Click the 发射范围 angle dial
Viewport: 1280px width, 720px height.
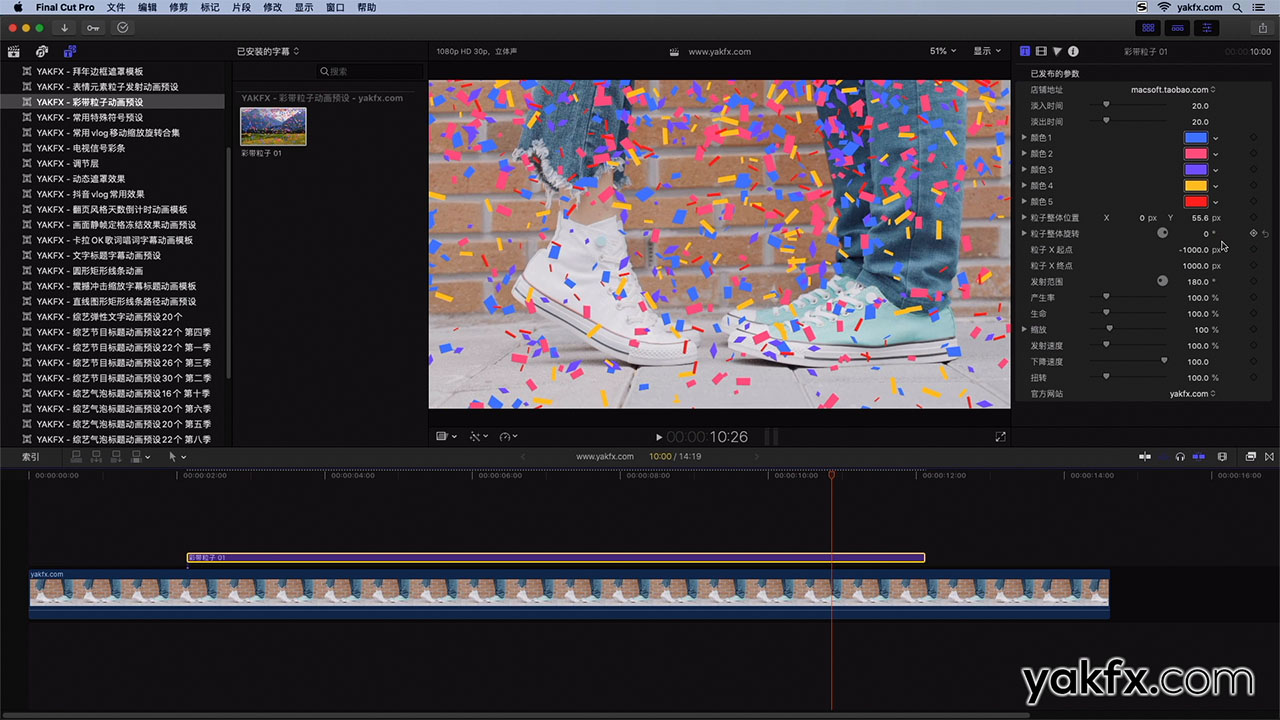pos(1162,281)
